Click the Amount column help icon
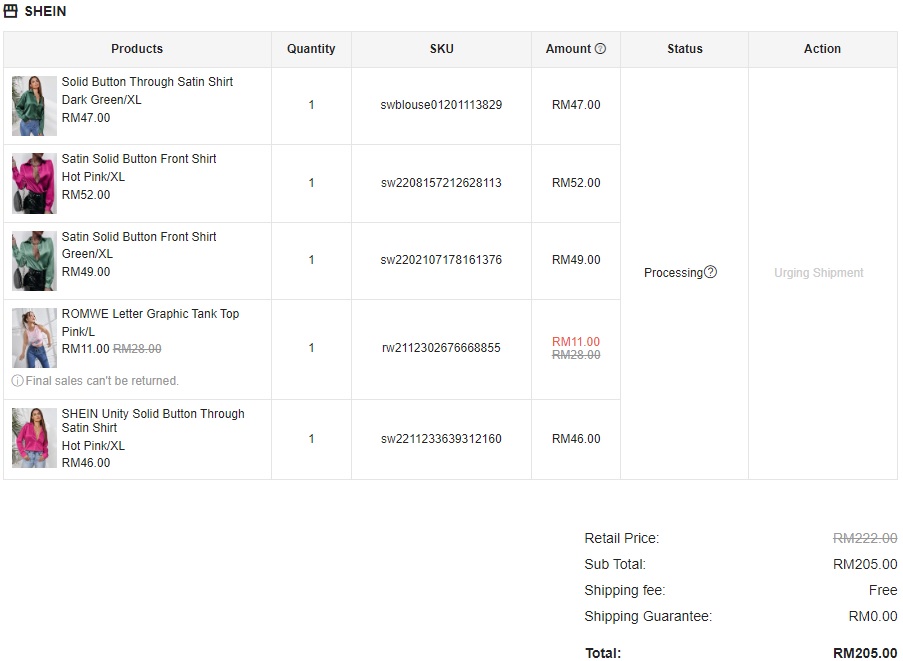Viewport: 903px width, 661px height. tap(600, 48)
